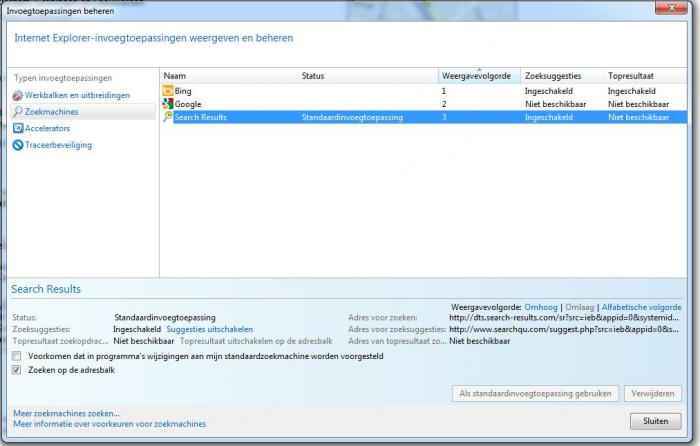Move provider up with Omhoog link
Screen dimensions: 700x446
point(541,307)
